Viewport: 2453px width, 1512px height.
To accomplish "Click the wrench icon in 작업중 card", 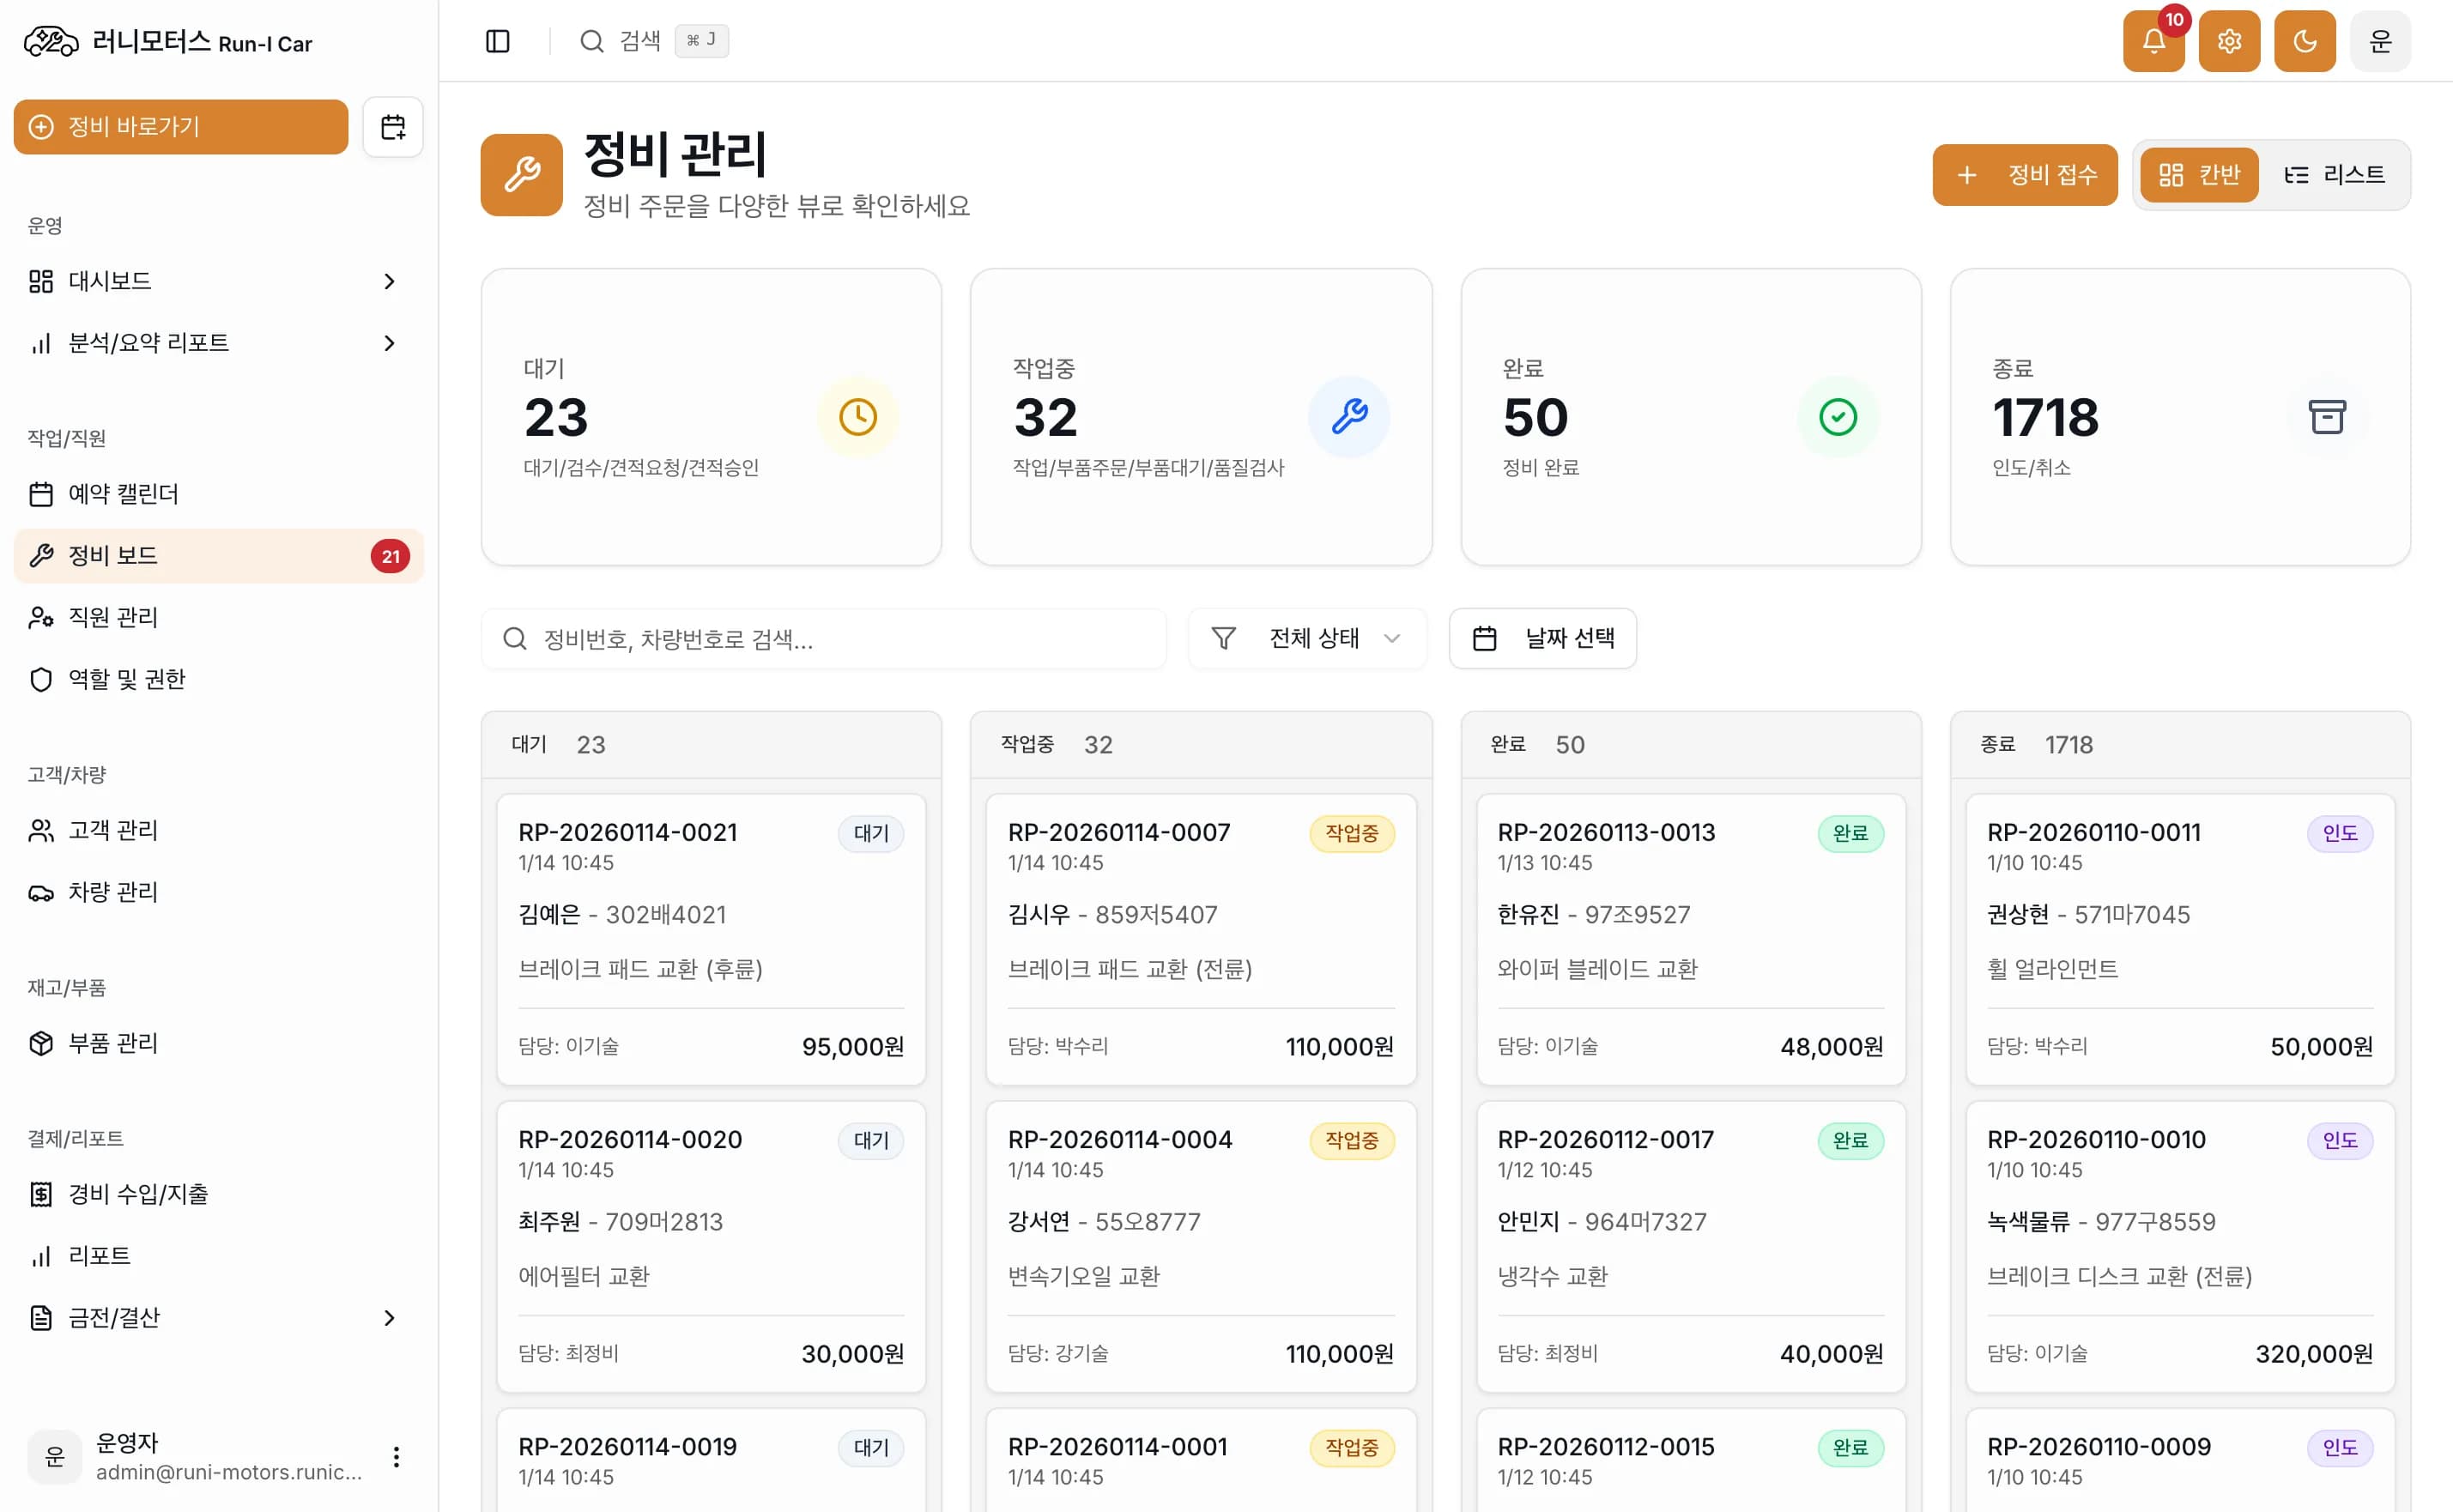I will point(1348,417).
